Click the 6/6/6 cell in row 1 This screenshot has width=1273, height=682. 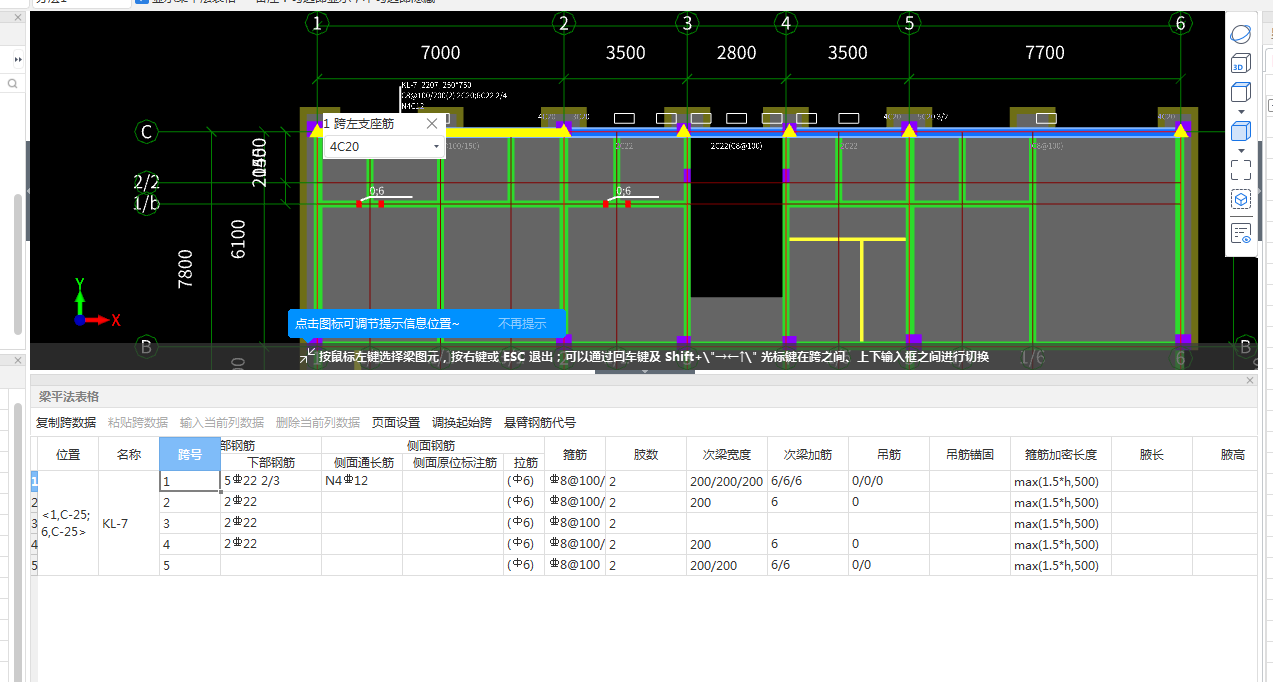[808, 481]
